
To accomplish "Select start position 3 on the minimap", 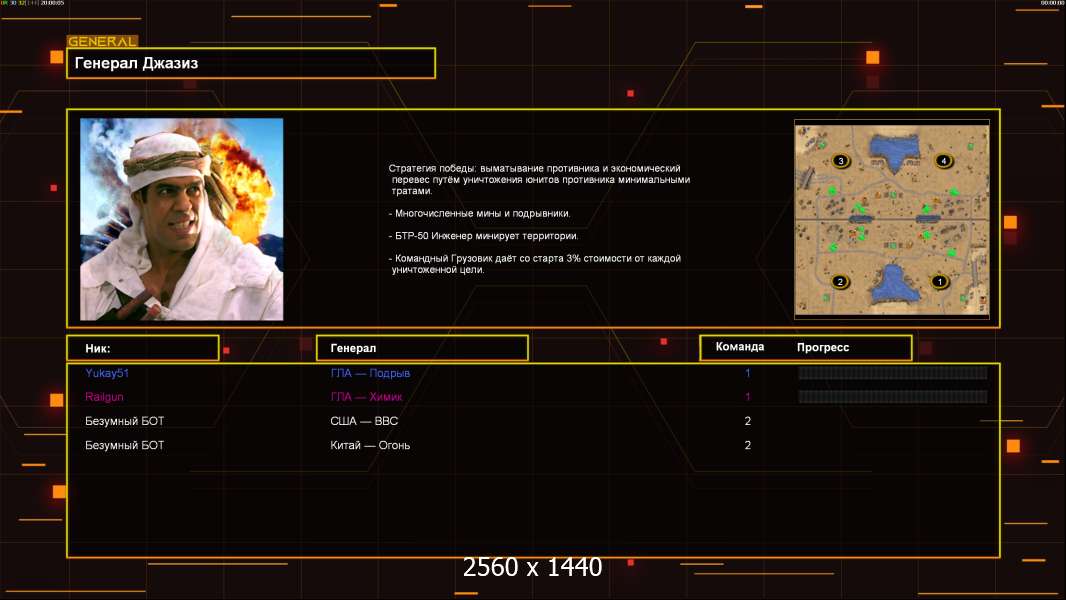I will [840, 160].
